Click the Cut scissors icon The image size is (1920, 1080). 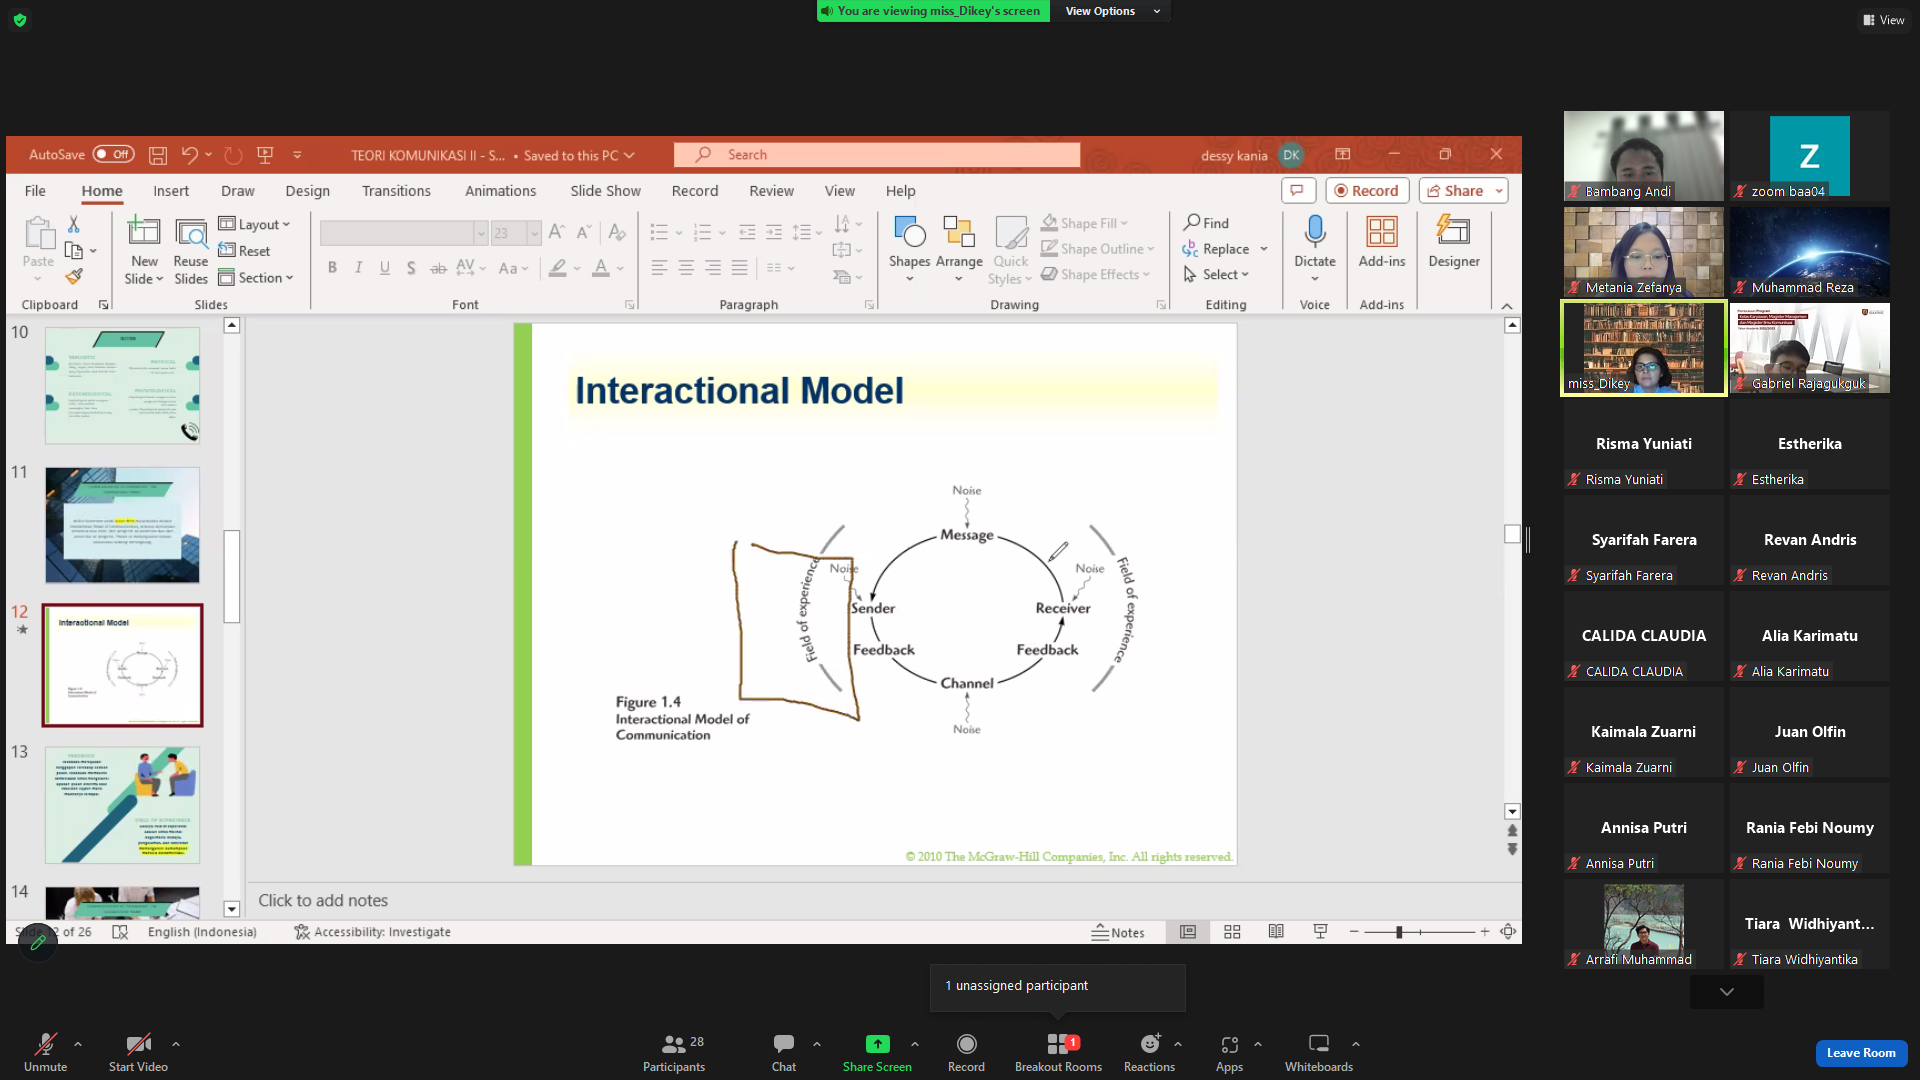pyautogui.click(x=73, y=224)
